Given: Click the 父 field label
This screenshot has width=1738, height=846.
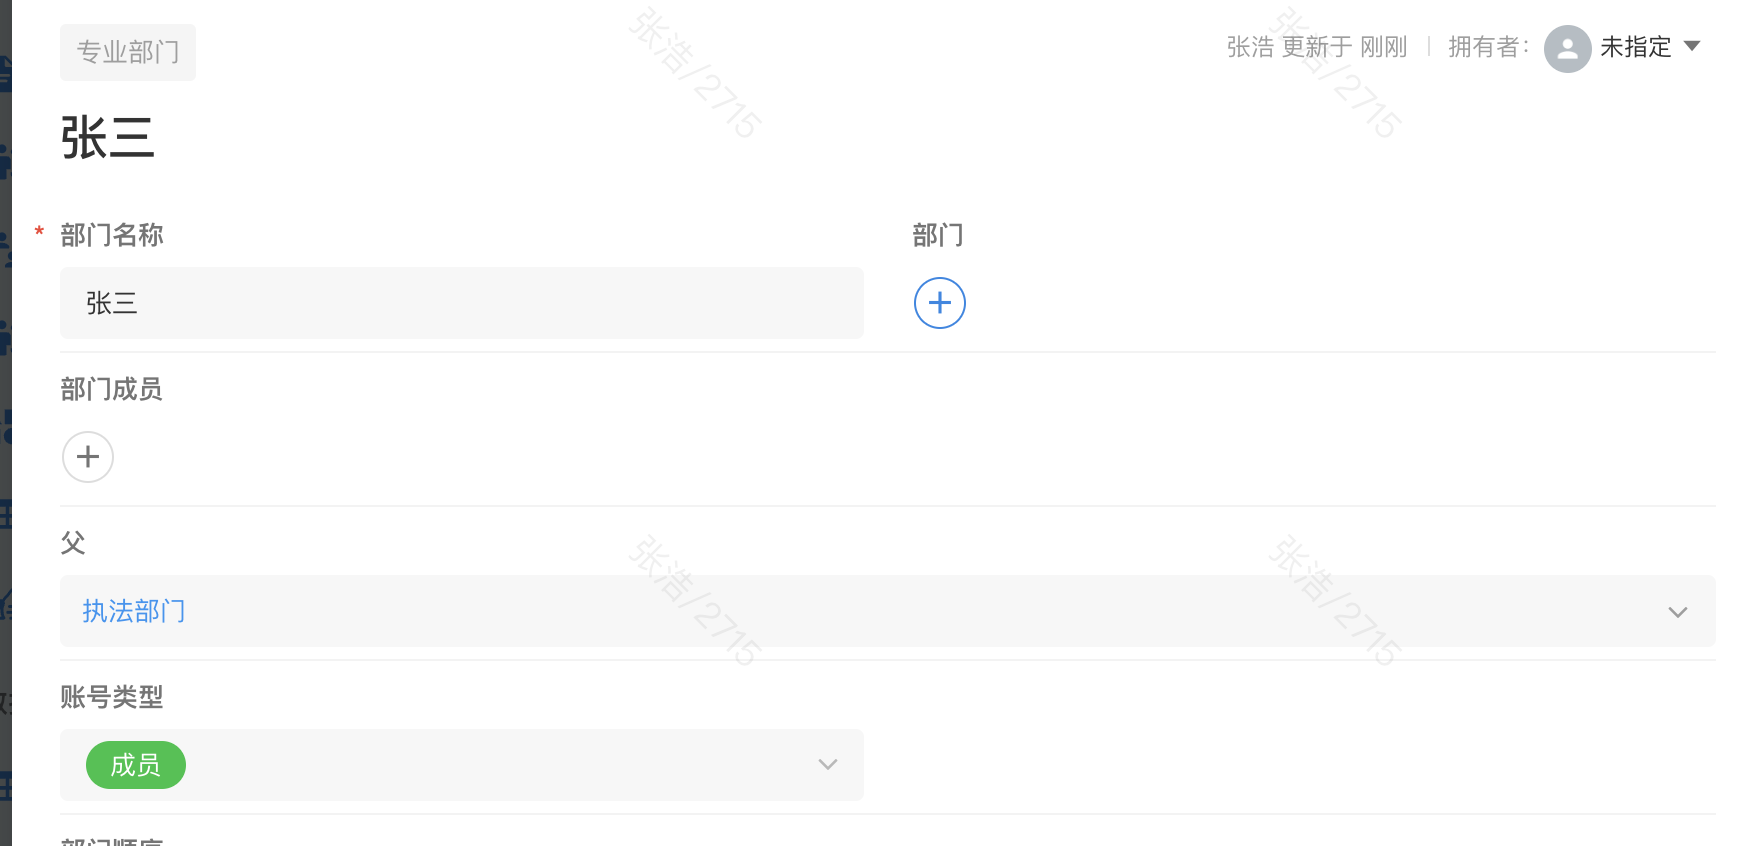Looking at the screenshot, I should 73,543.
